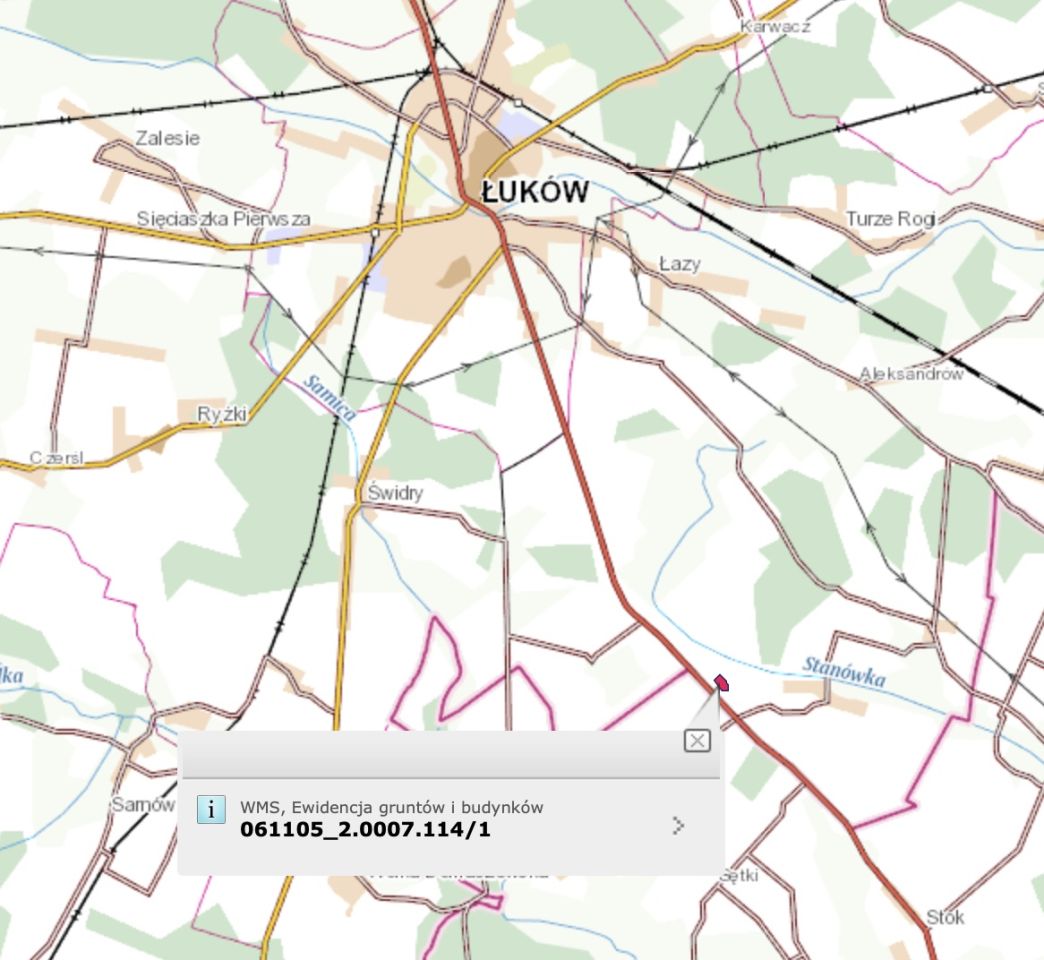Click the Świdry village label
This screenshot has width=1044, height=960.
coord(395,492)
